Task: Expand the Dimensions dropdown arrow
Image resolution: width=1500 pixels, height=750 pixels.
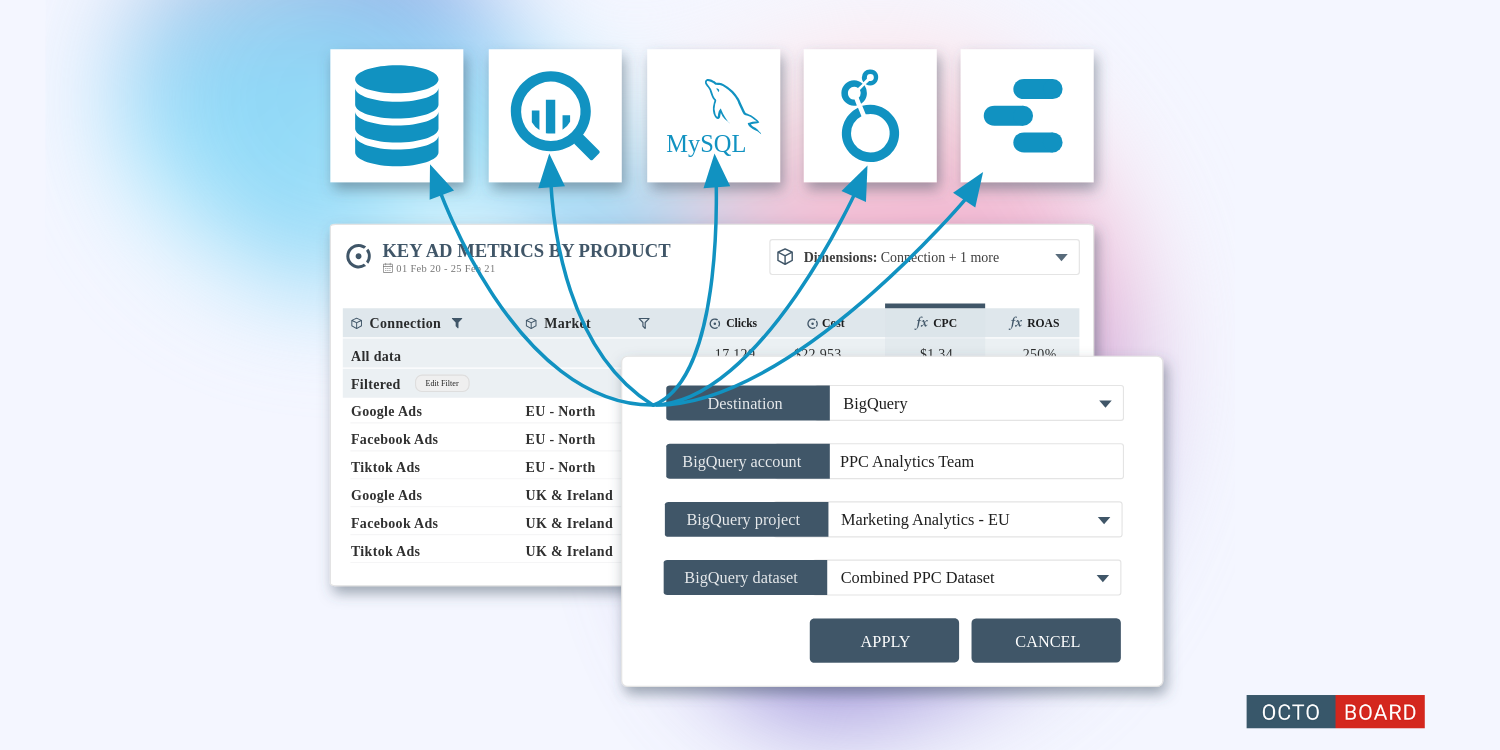Action: point(1062,258)
